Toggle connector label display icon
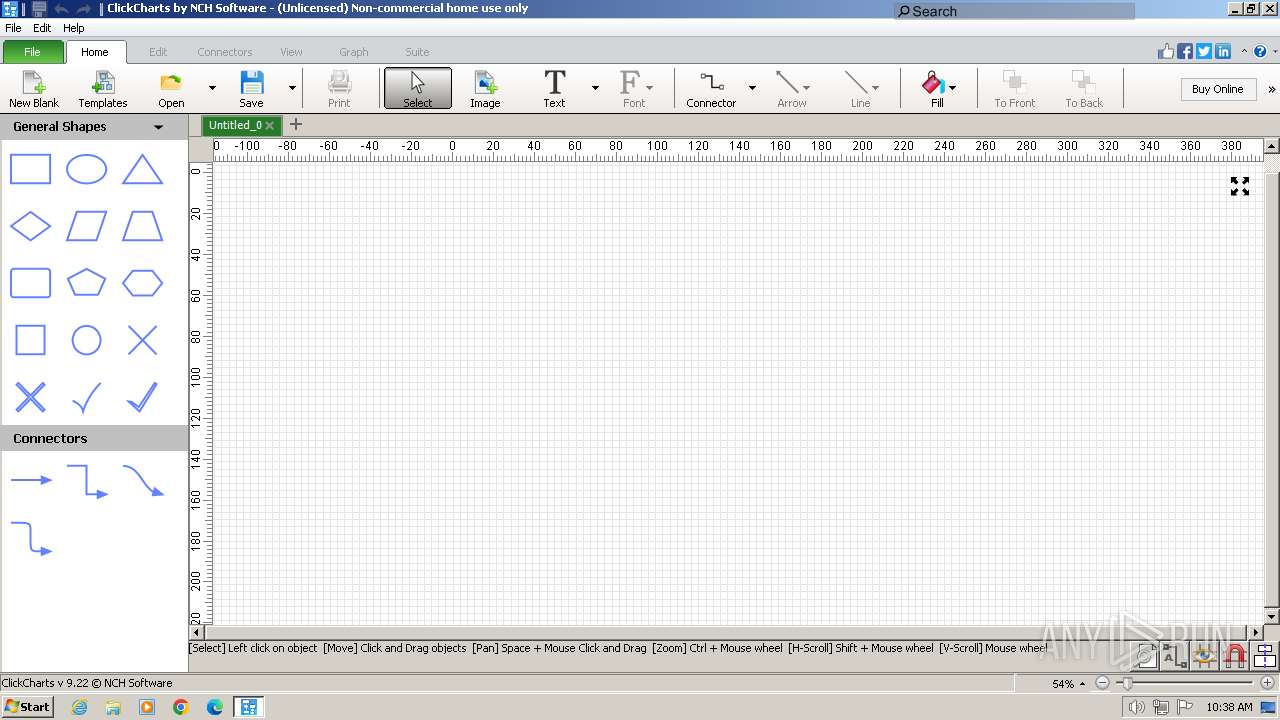The height and width of the screenshot is (720, 1280). [x=1175, y=656]
